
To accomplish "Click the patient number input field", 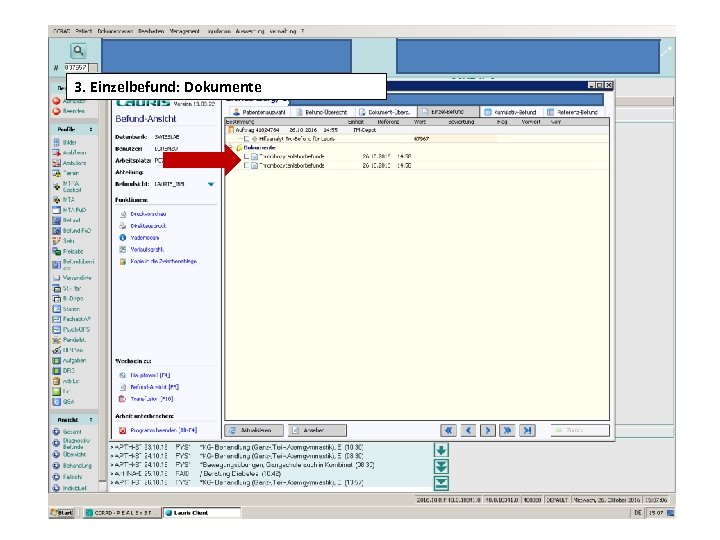I will click(76, 68).
